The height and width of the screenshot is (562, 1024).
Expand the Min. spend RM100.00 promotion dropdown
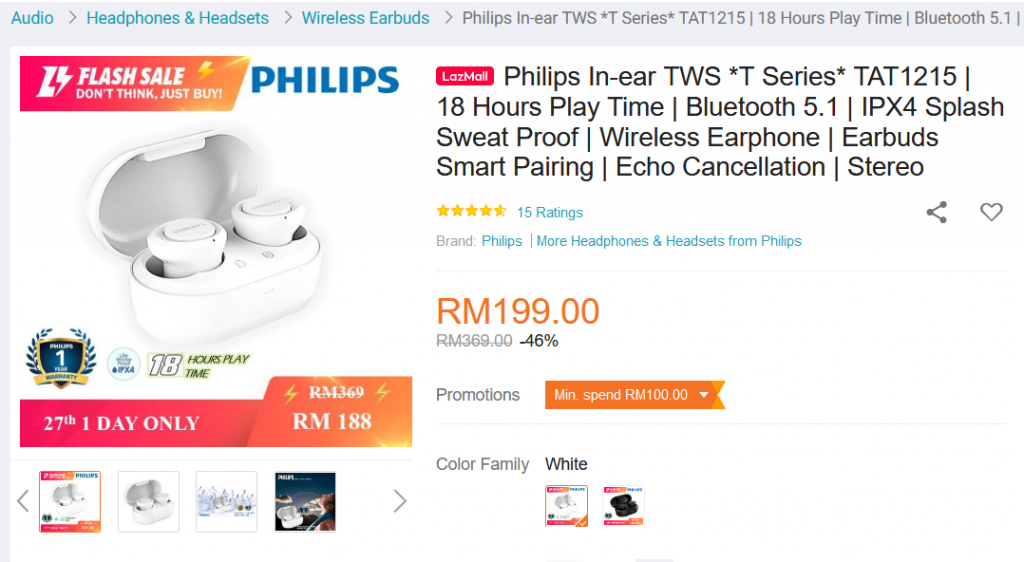(x=634, y=395)
